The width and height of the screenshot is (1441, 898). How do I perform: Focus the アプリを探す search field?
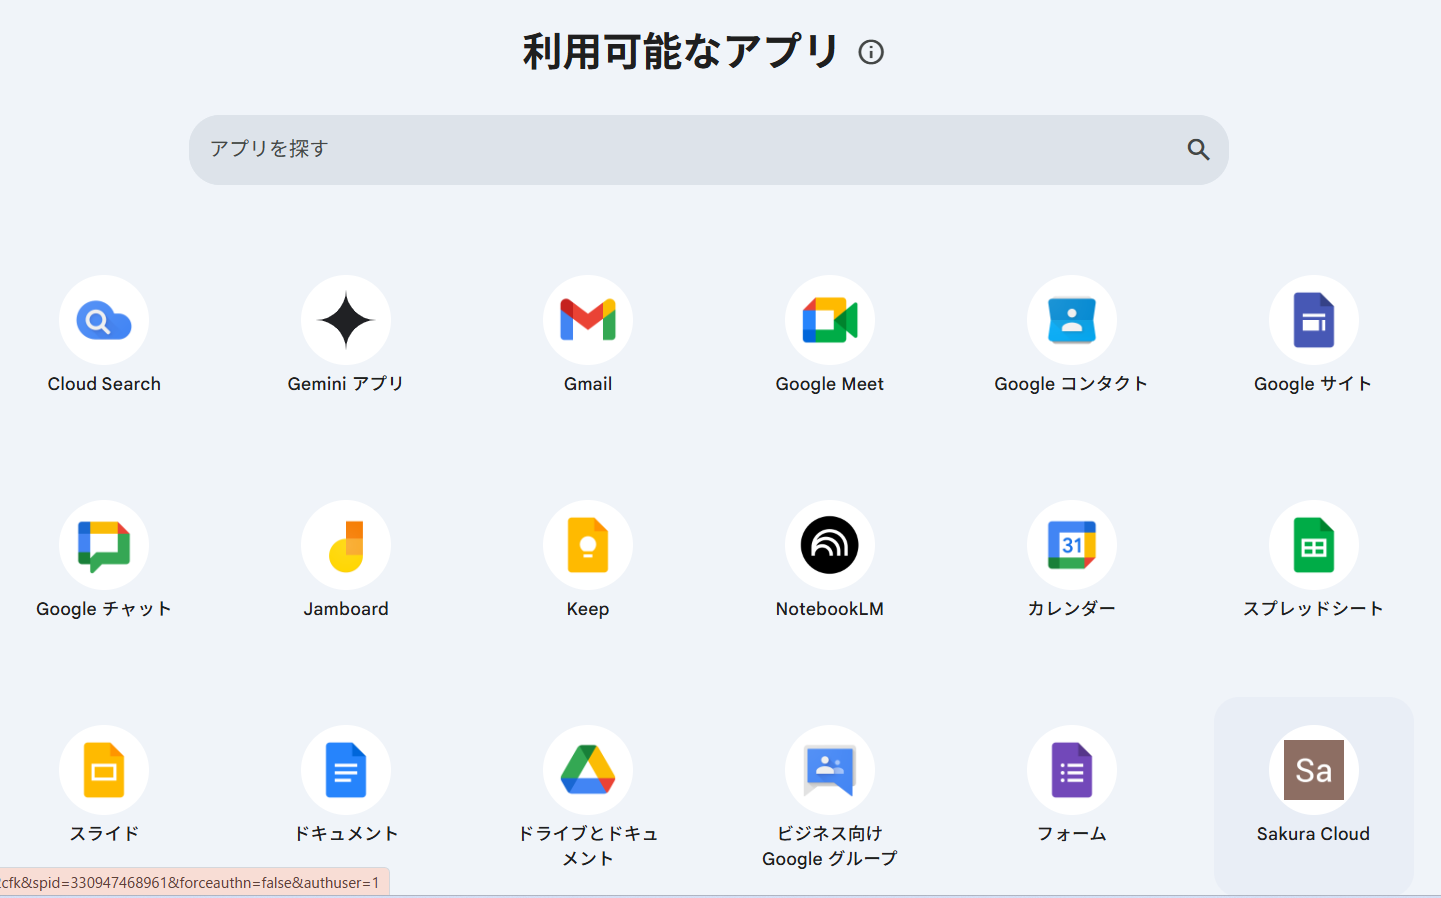(x=709, y=150)
